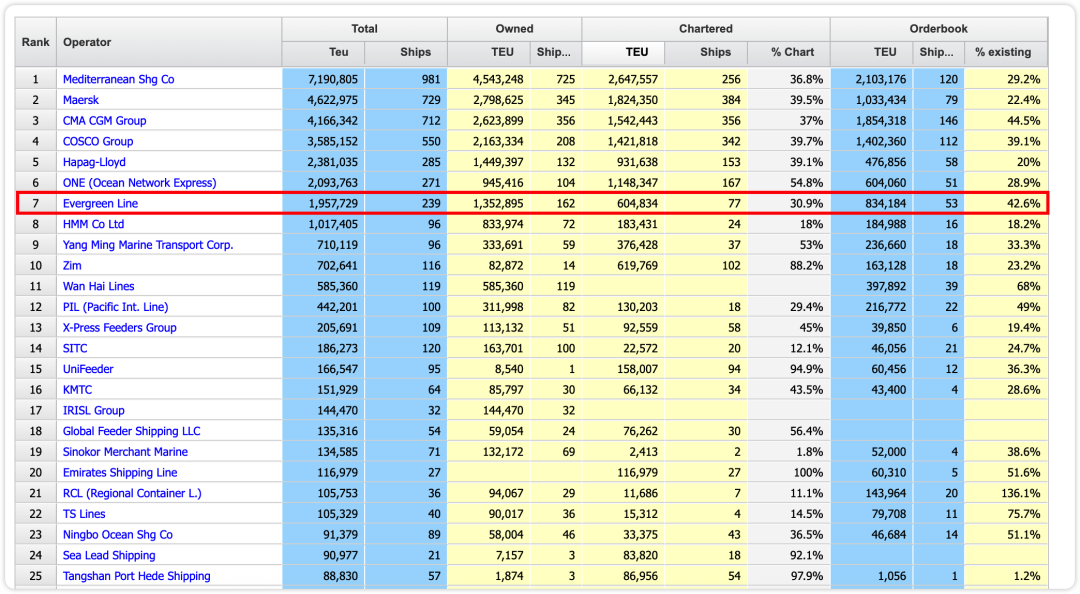Select Evergreen Line's 42.6% existing cell

[x=1005, y=203]
